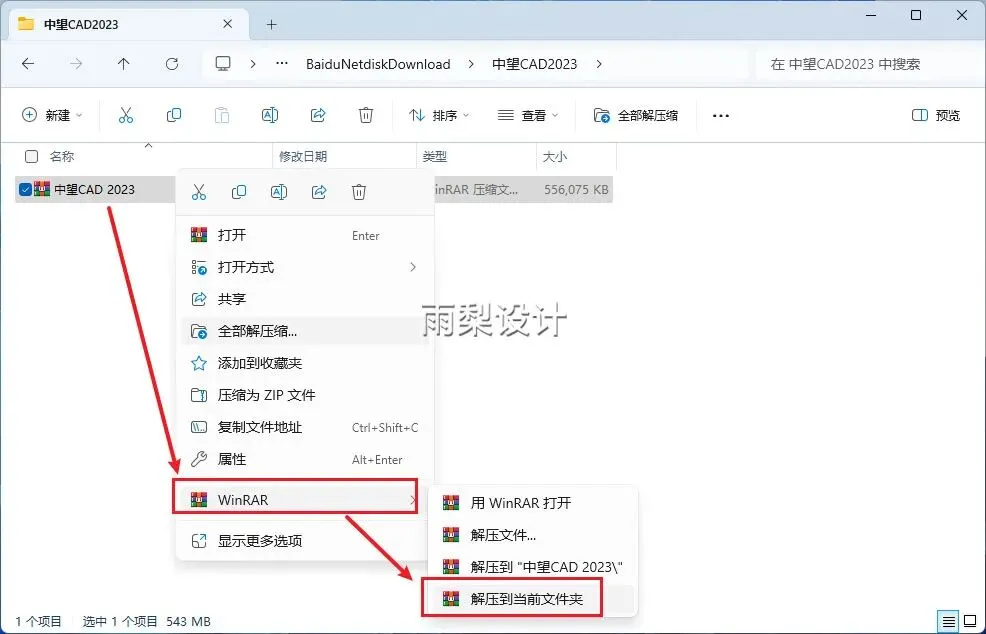Open a new tab with the plus button
The width and height of the screenshot is (986, 634).
pos(272,25)
